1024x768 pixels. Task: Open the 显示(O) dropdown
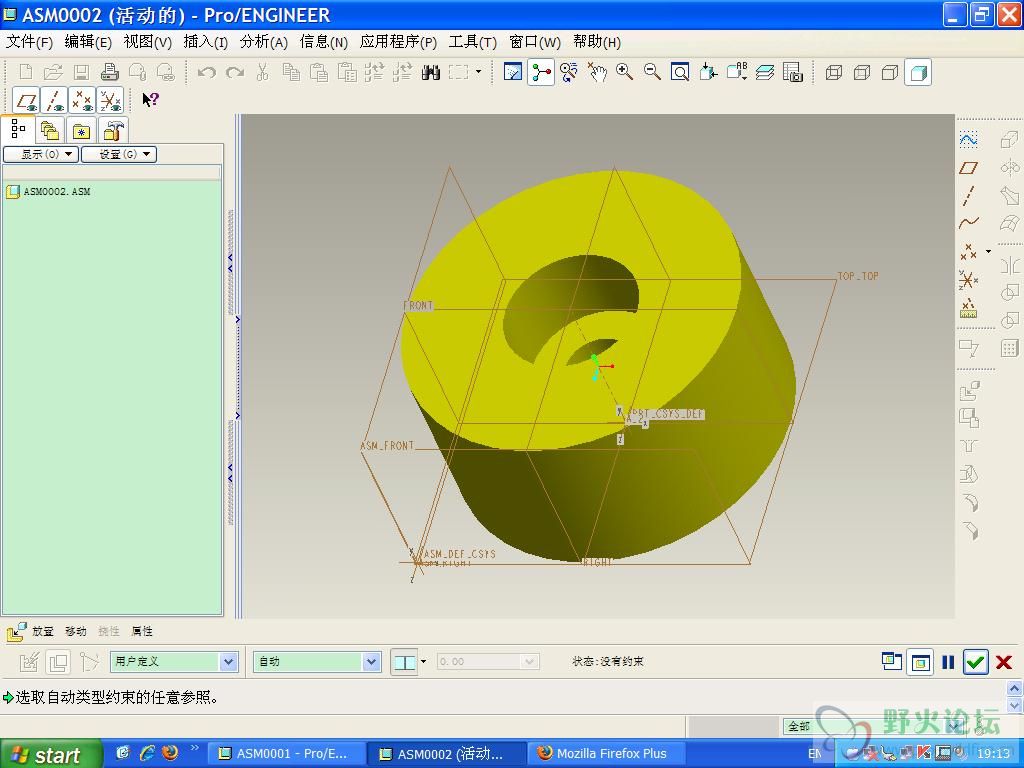(41, 154)
